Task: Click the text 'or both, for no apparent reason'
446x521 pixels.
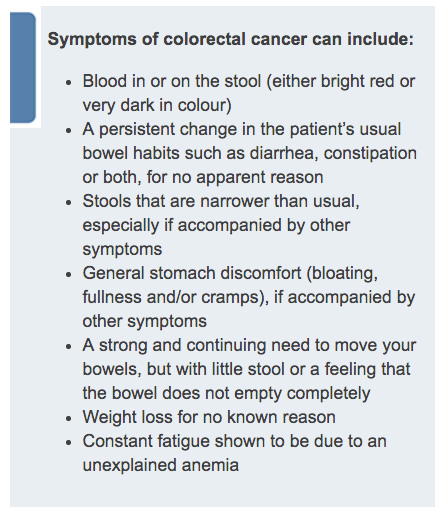Action: click(x=203, y=177)
